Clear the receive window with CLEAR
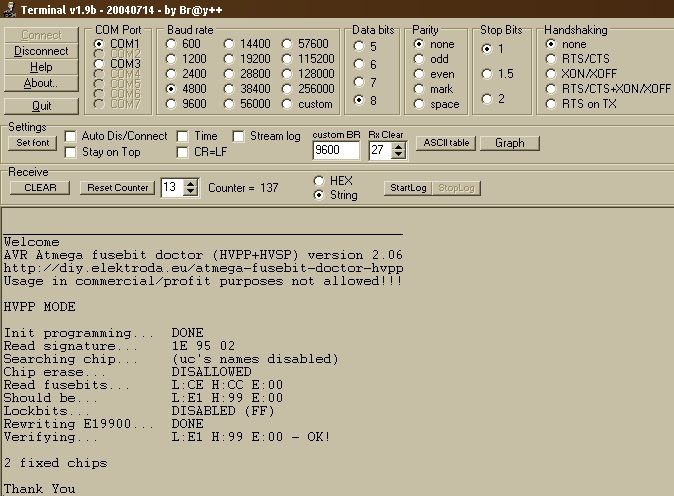This screenshot has height=496, width=674. [40, 188]
